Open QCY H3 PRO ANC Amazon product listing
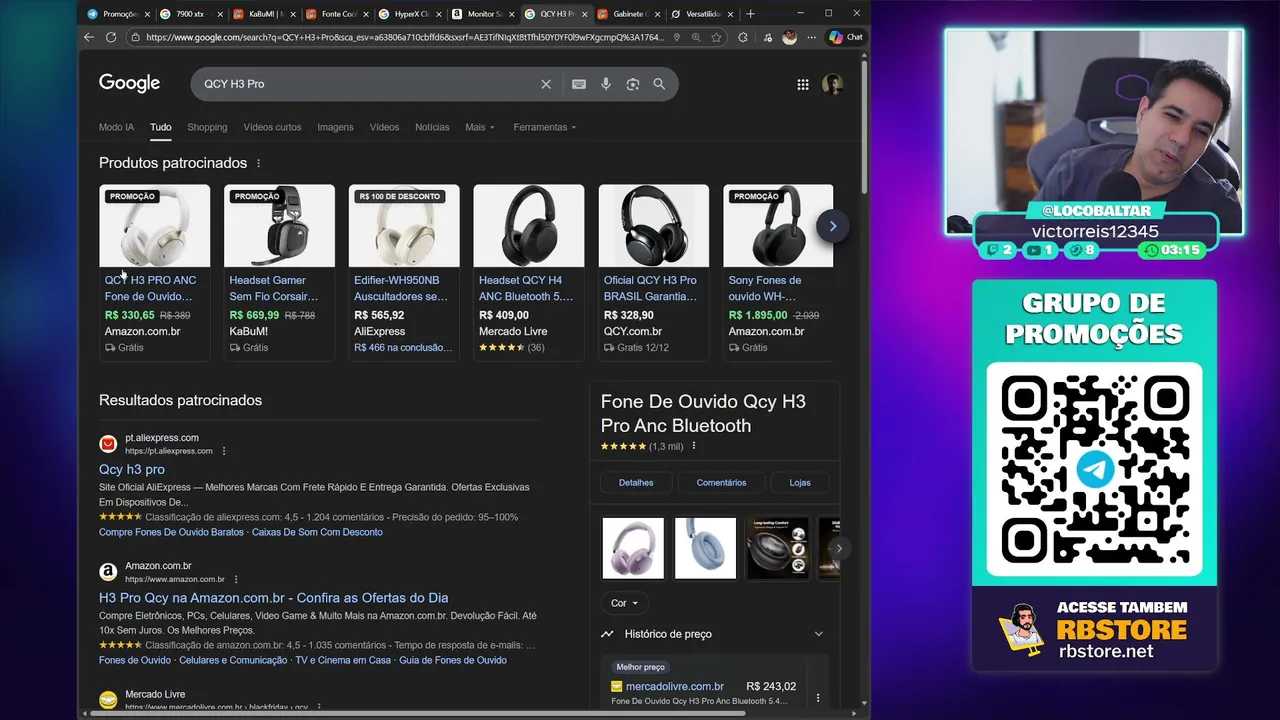 [155, 271]
